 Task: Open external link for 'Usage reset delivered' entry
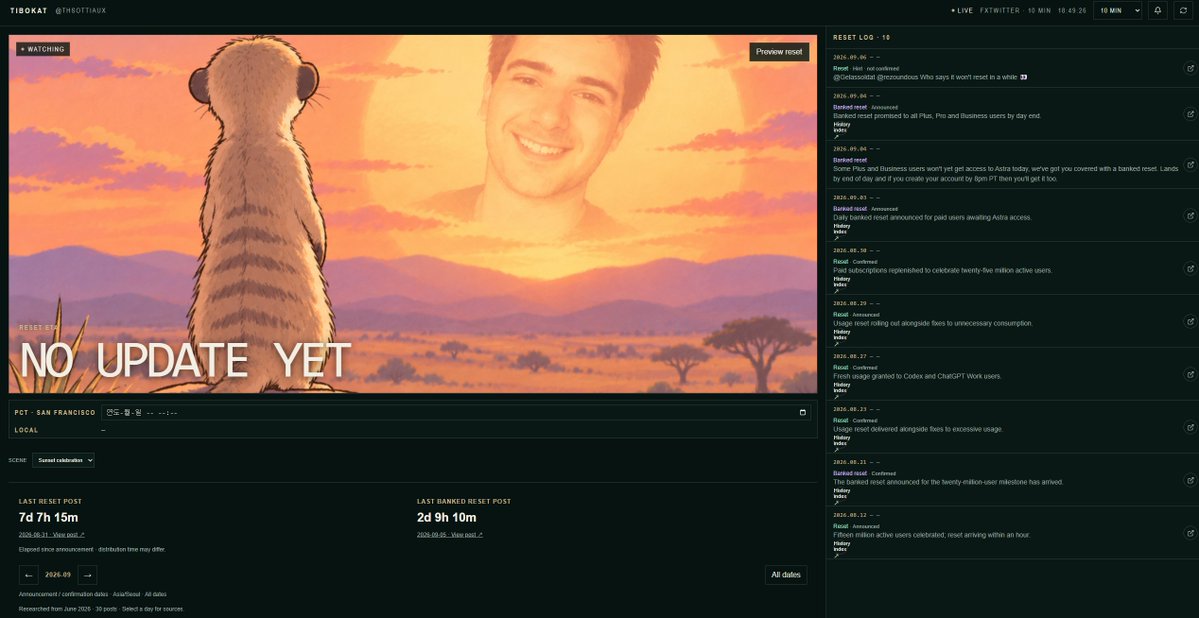[x=1190, y=427]
